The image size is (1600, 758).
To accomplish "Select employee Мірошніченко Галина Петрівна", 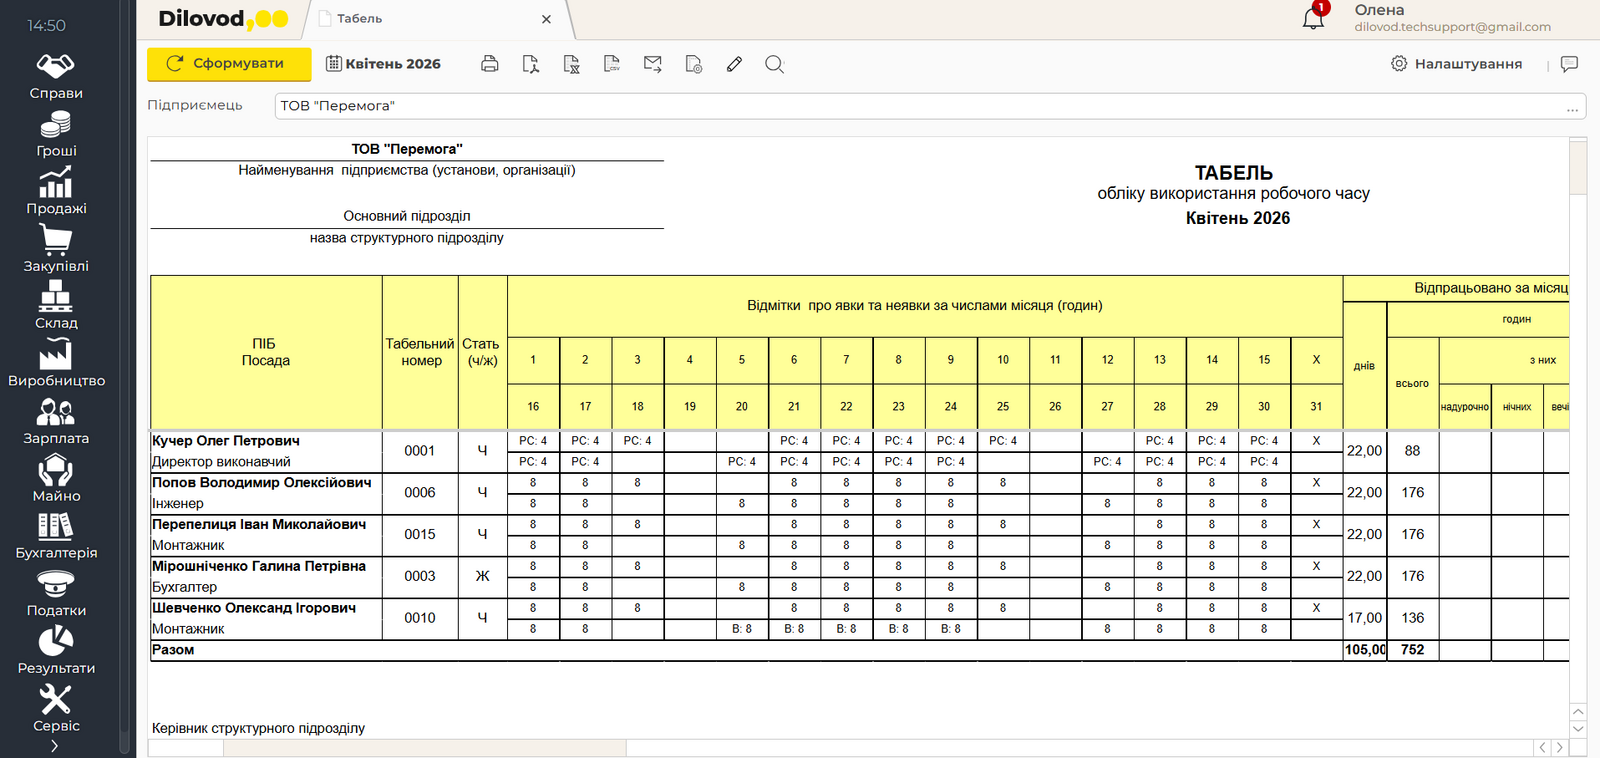I will coord(259,567).
